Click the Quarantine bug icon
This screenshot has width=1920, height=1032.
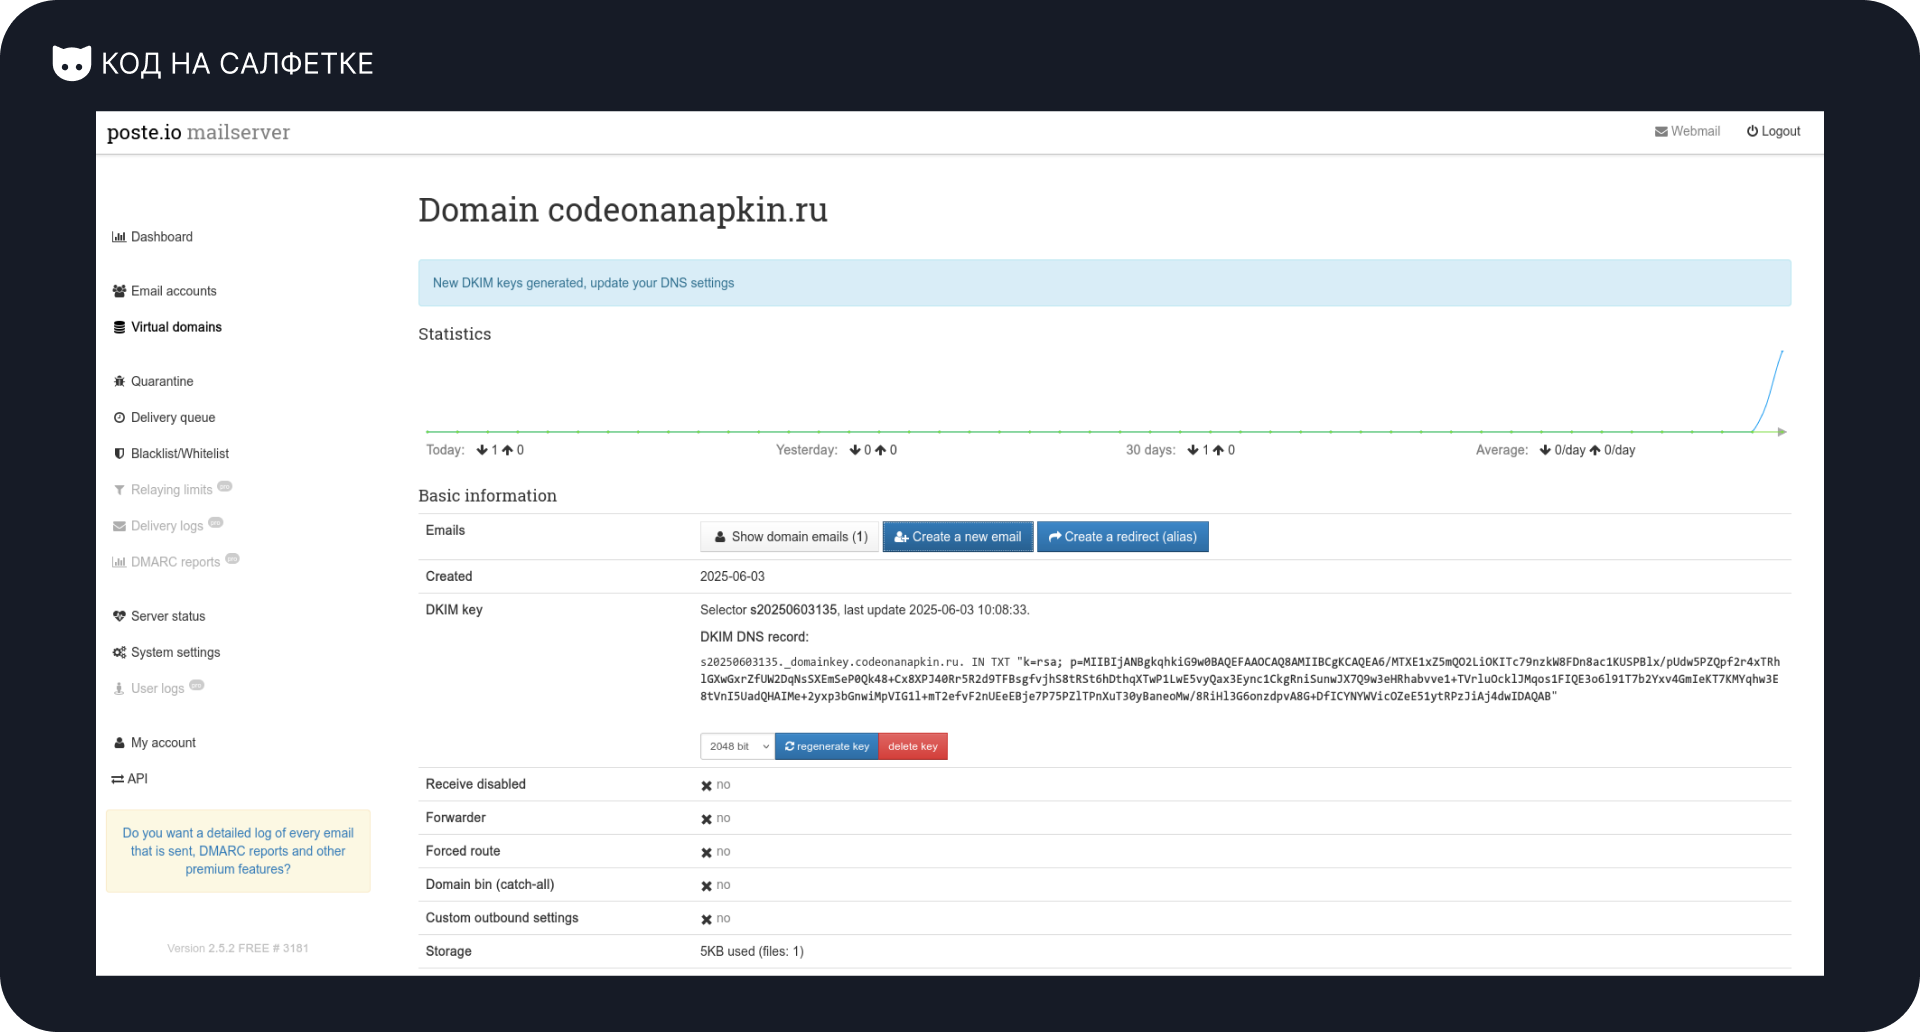[x=119, y=381]
